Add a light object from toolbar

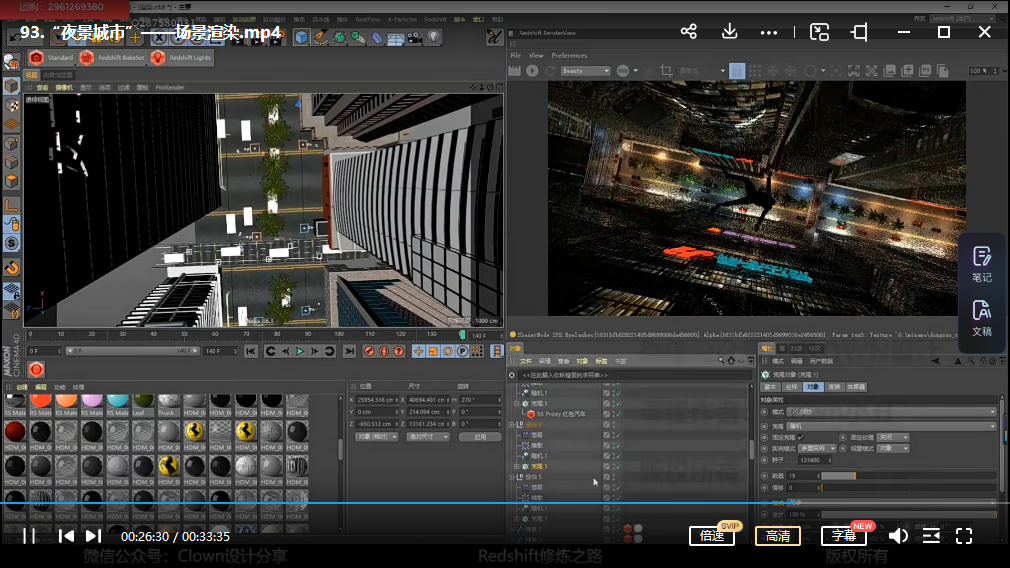tap(434, 37)
